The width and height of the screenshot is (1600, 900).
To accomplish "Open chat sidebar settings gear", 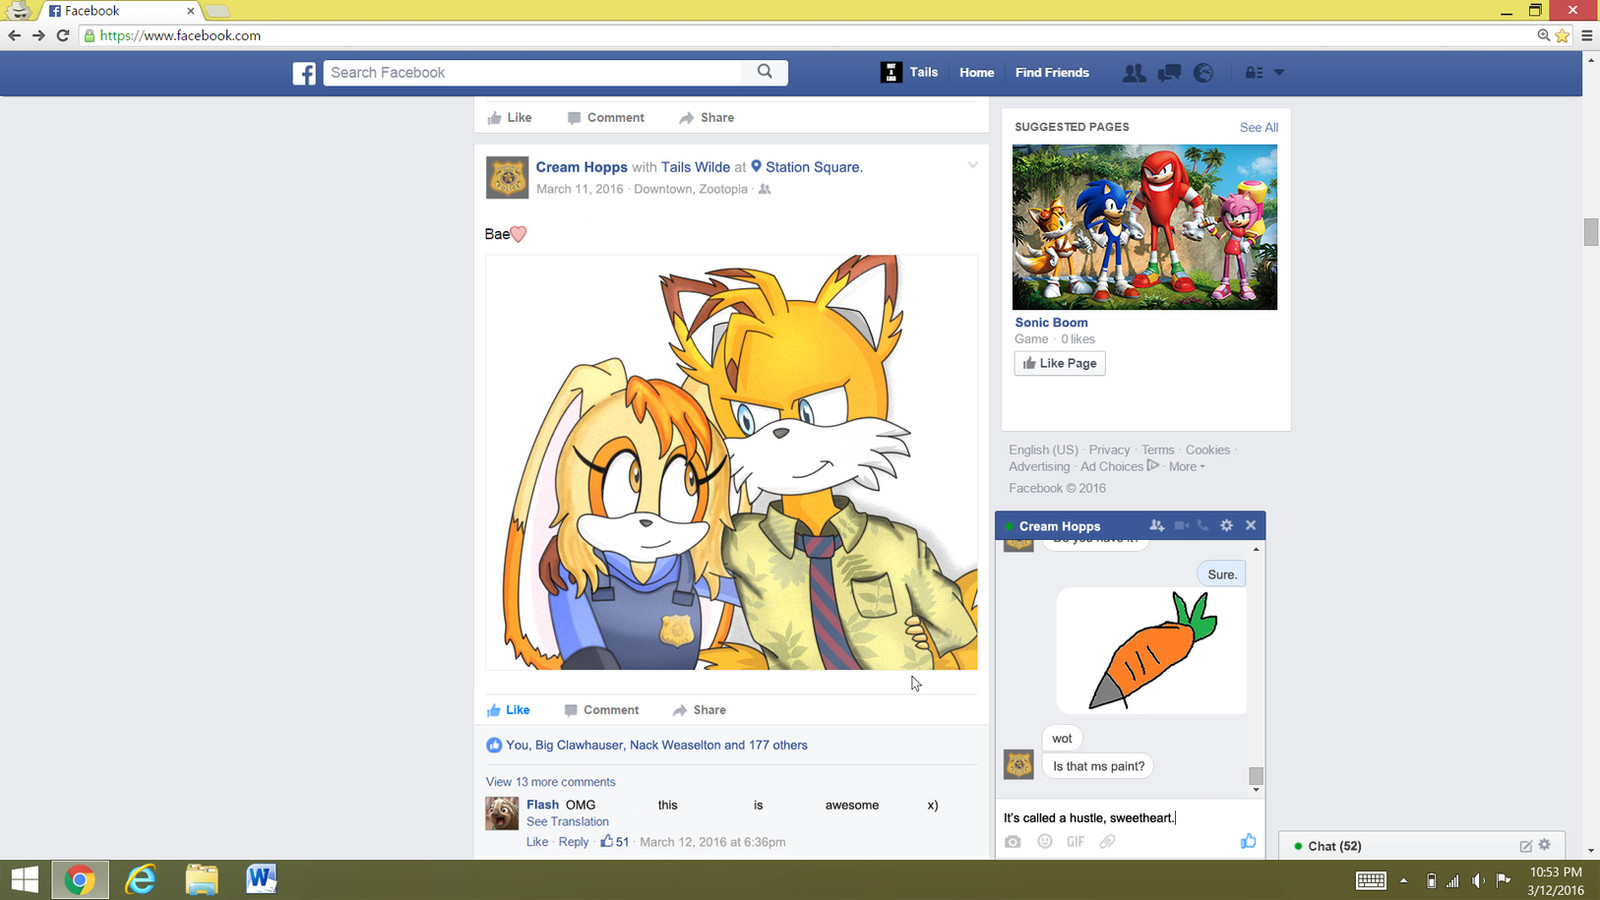I will pyautogui.click(x=1545, y=845).
